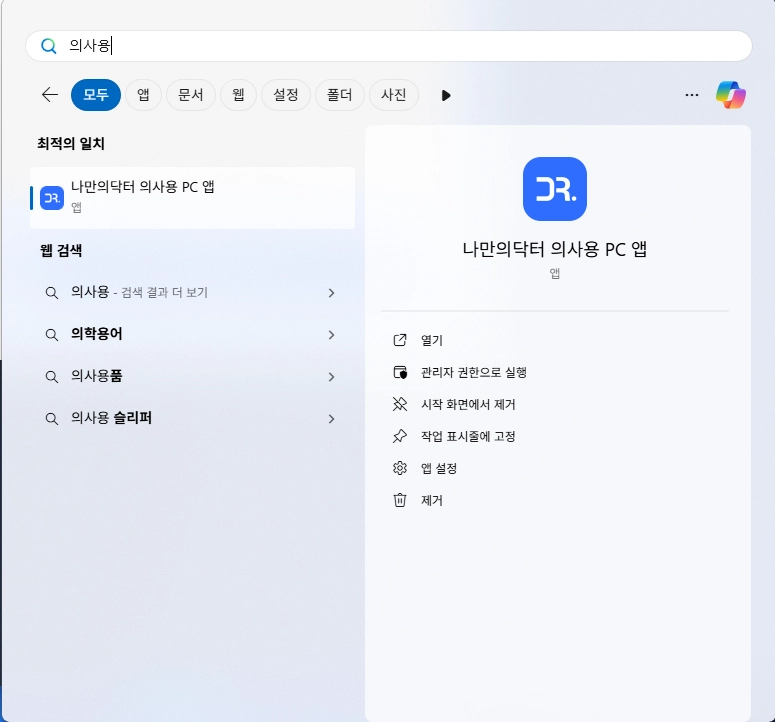The image size is (775, 722).
Task: Click the pin icon beside 작업 표시줄에 고정
Action: (x=400, y=436)
